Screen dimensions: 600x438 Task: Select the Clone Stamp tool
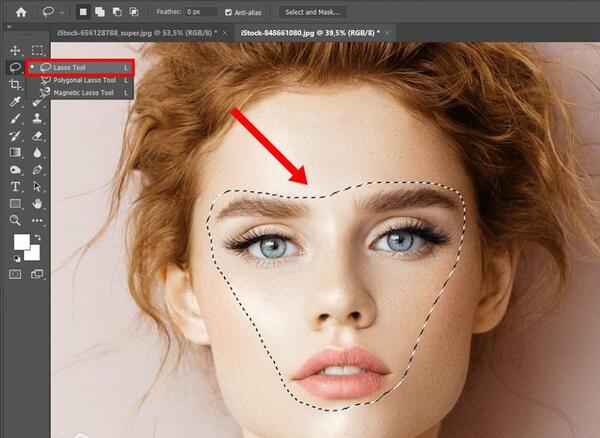click(37, 119)
